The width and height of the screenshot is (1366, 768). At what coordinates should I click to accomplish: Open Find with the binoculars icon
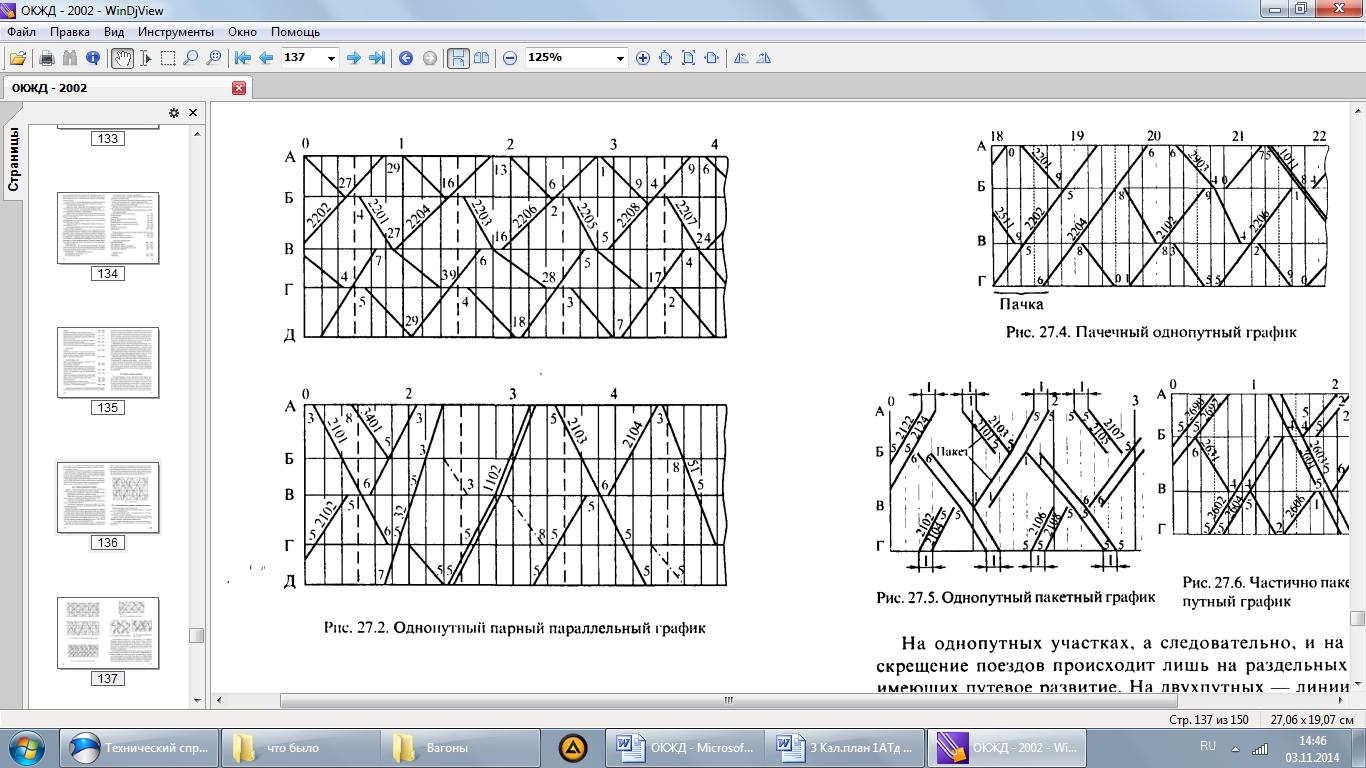tap(70, 58)
